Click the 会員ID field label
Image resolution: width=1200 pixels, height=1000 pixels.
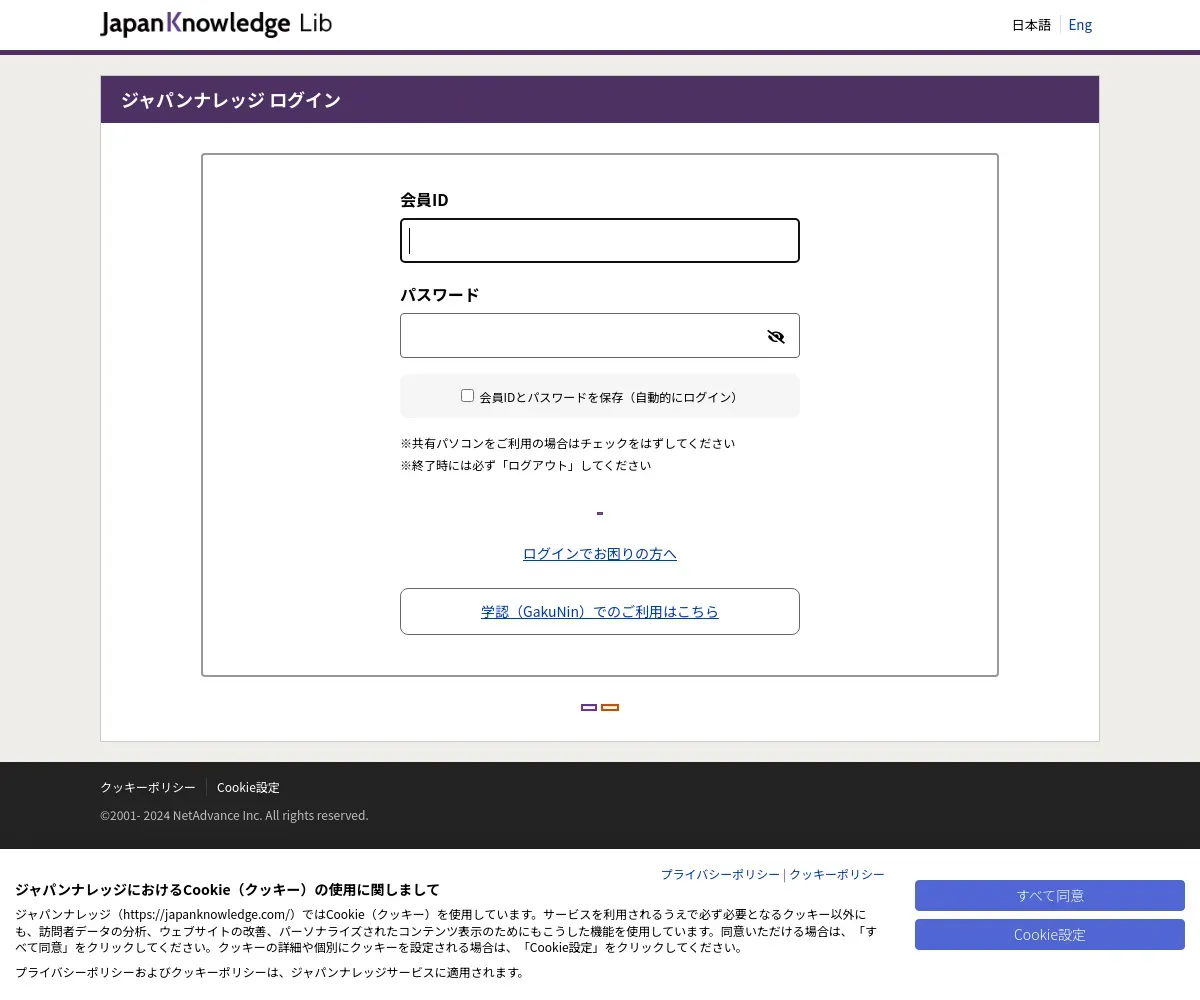click(x=424, y=200)
